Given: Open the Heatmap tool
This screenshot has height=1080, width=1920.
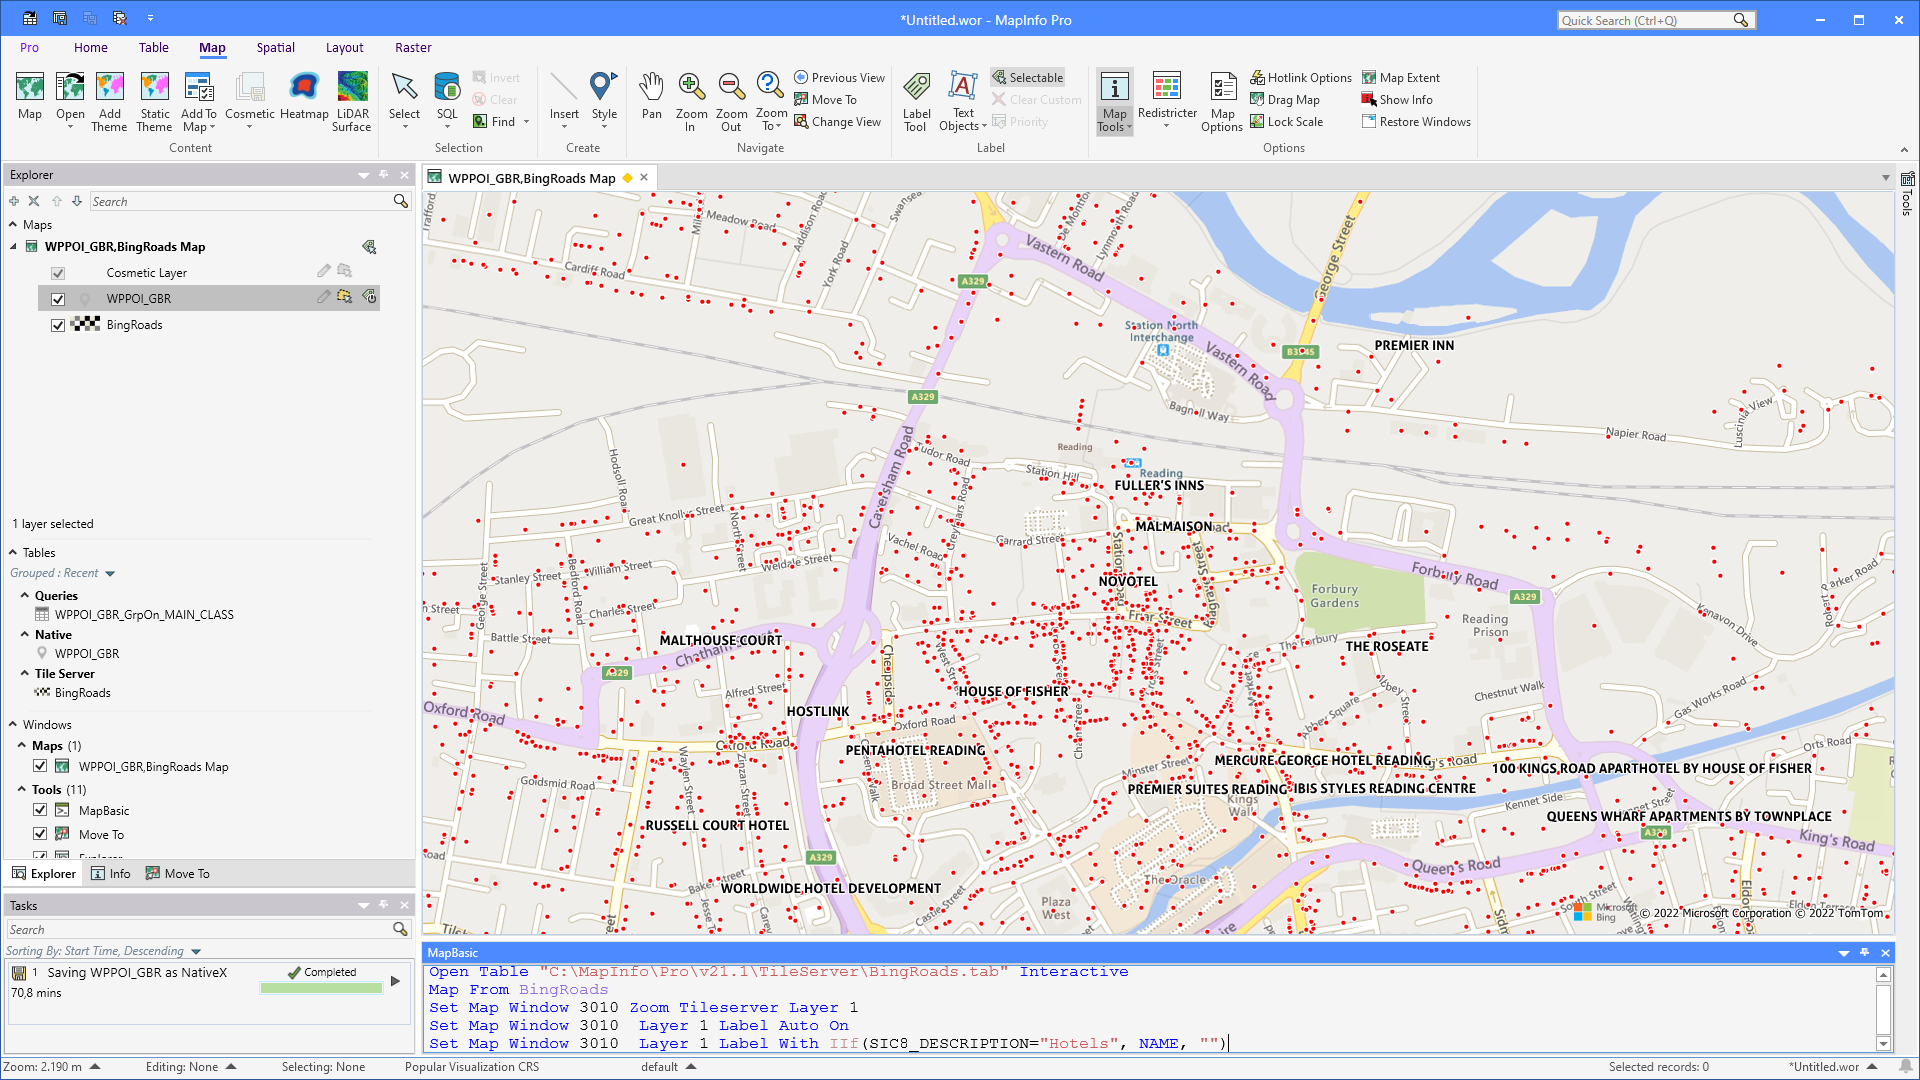Looking at the screenshot, I should (304, 97).
